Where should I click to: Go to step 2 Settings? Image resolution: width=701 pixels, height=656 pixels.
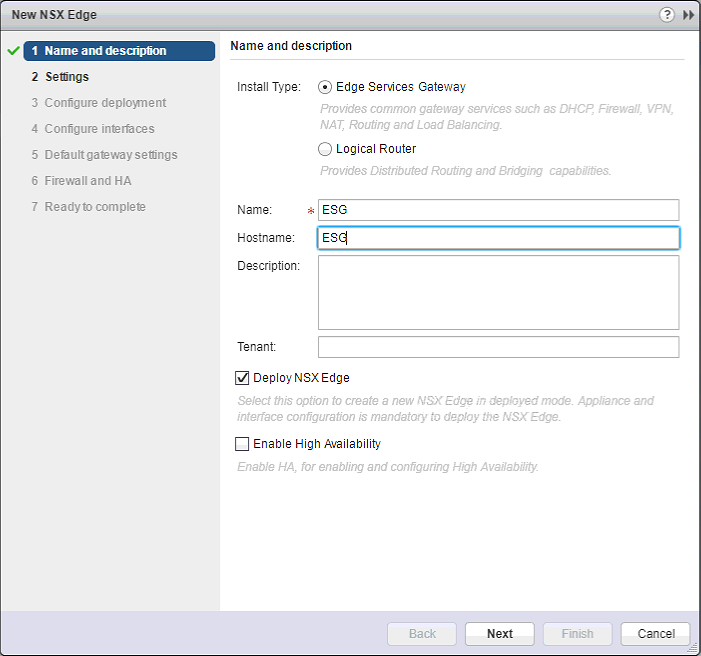66,77
